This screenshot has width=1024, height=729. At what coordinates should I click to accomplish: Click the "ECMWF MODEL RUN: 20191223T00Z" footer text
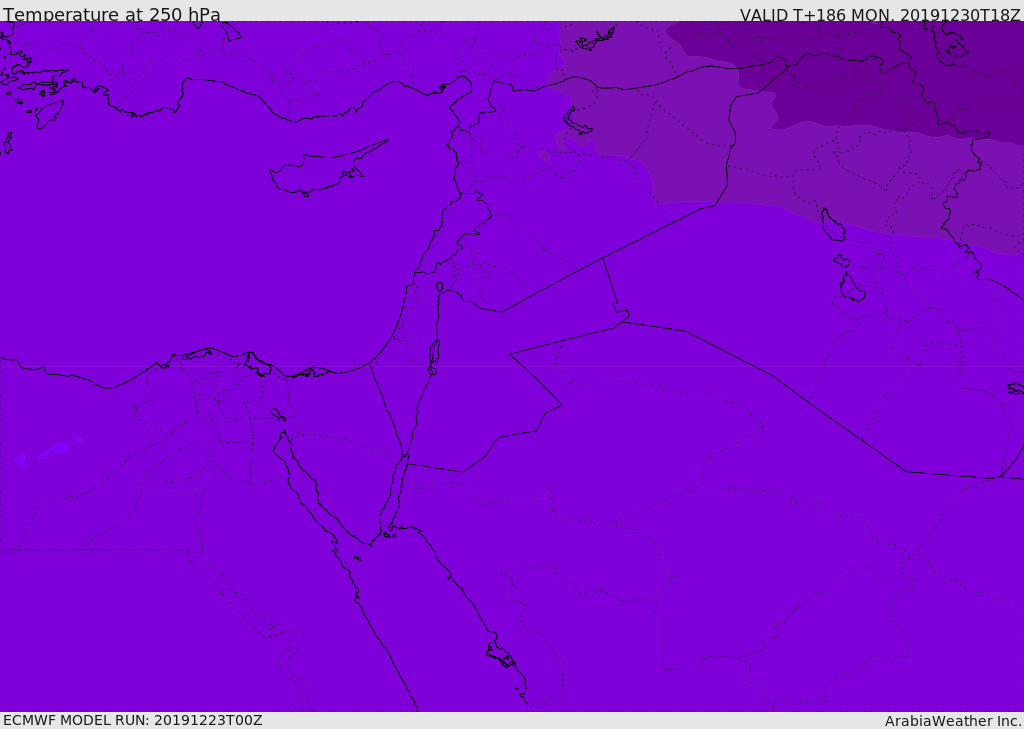pos(133,720)
